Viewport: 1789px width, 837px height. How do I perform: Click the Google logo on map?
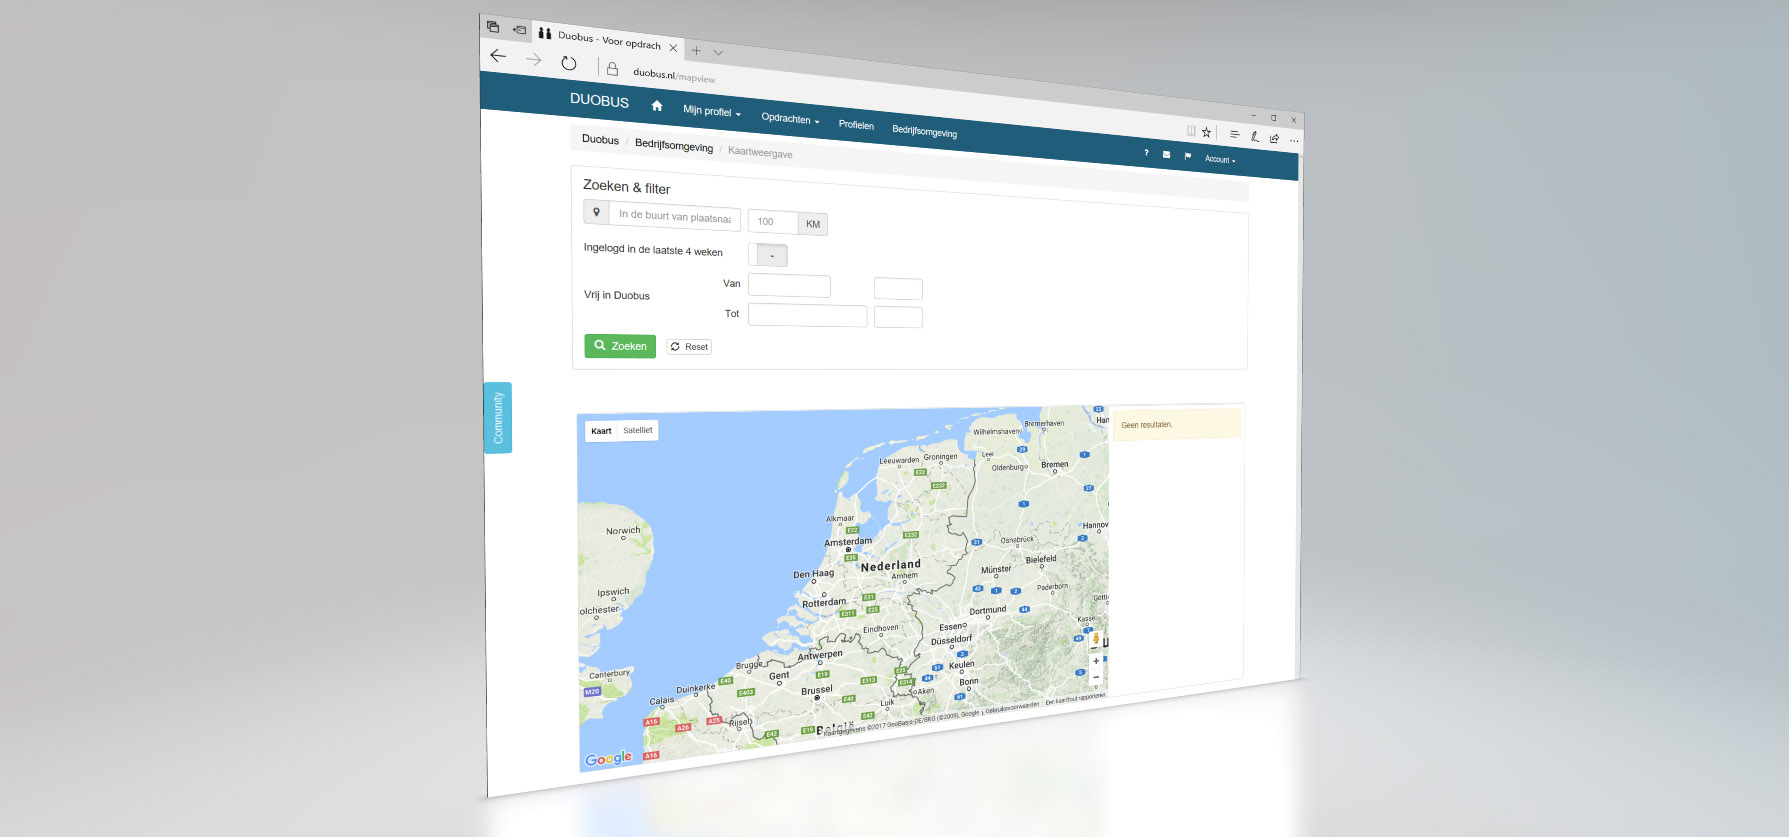tap(608, 759)
